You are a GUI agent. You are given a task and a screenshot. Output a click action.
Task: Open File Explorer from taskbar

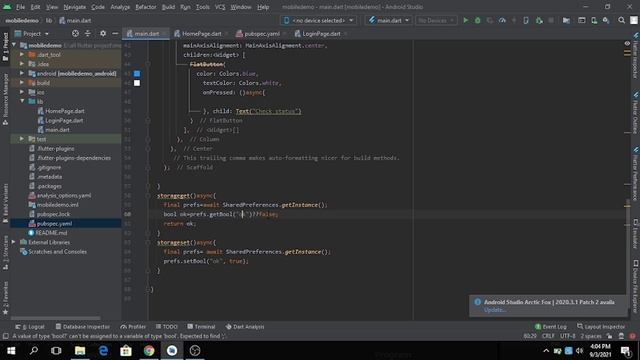point(80,351)
